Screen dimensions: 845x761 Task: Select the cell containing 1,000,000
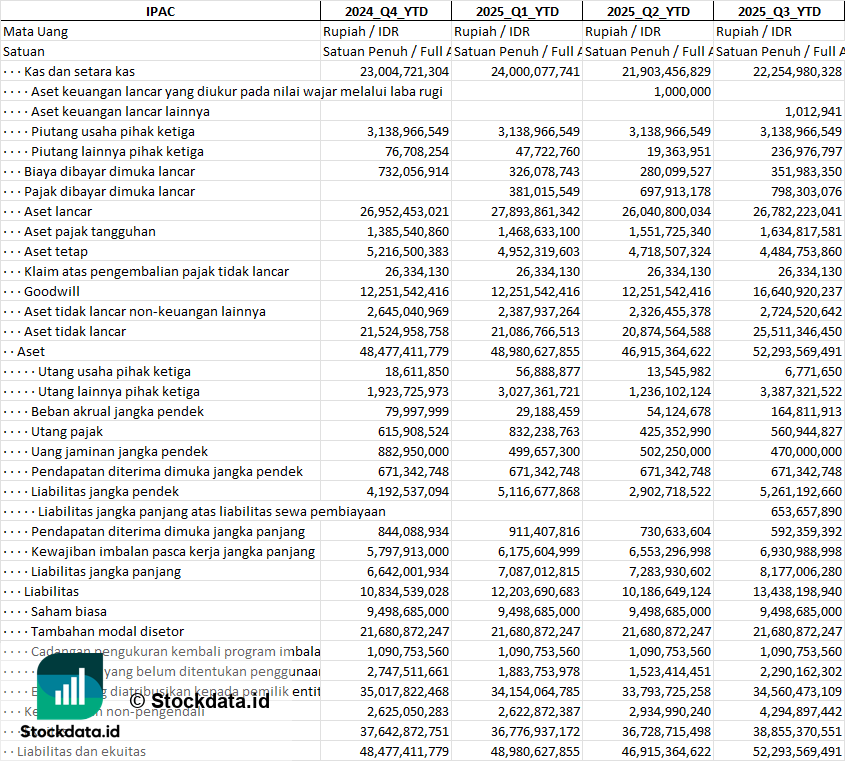coord(681,91)
